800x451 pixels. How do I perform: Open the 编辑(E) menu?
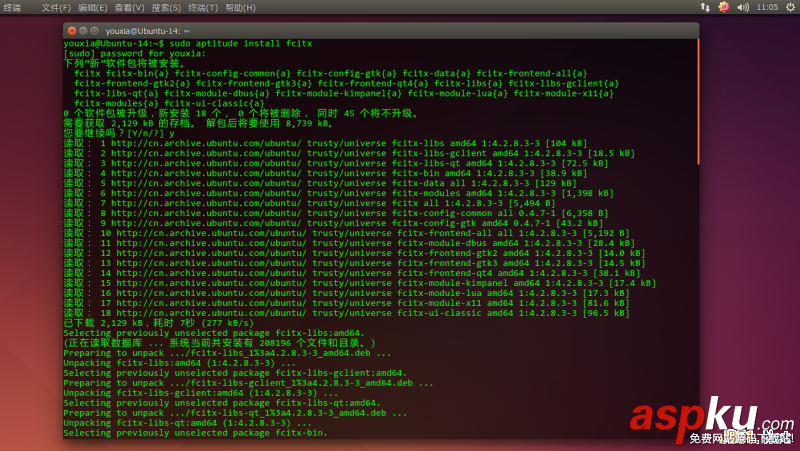point(92,8)
